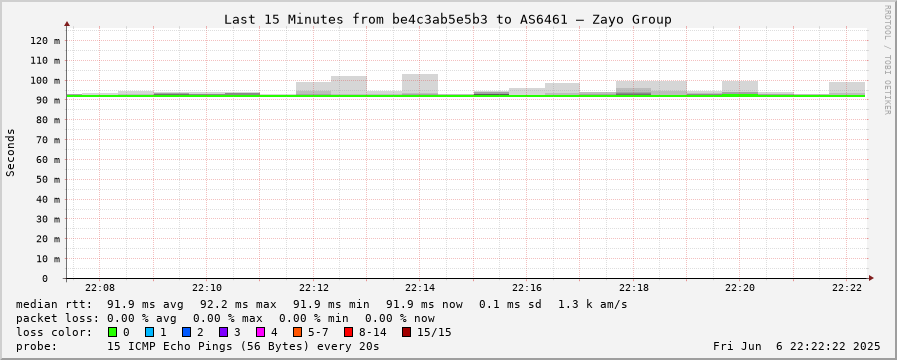This screenshot has width=897, height=360.
Task: Click the median rtt statistics line
Action: [322, 304]
